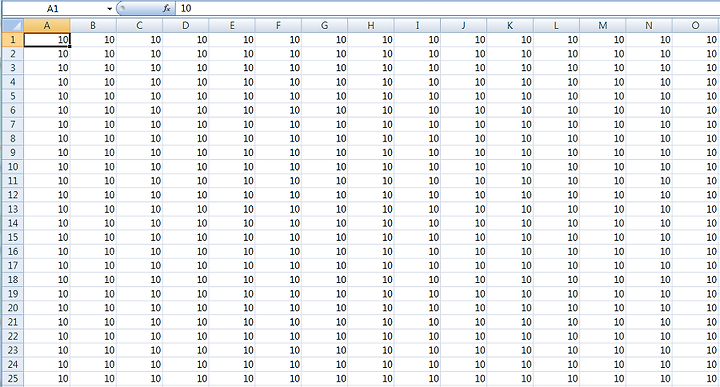Click cell G10 containing 10
This screenshot has height=387, width=720.
click(x=325, y=167)
